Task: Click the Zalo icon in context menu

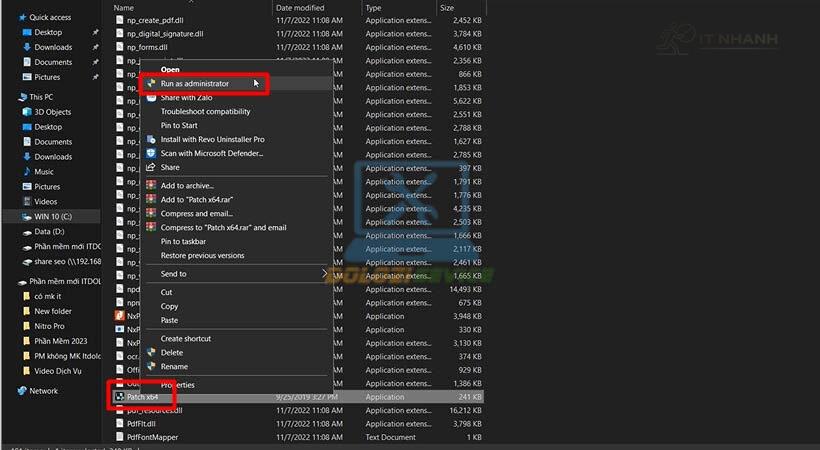Action: tap(151, 98)
